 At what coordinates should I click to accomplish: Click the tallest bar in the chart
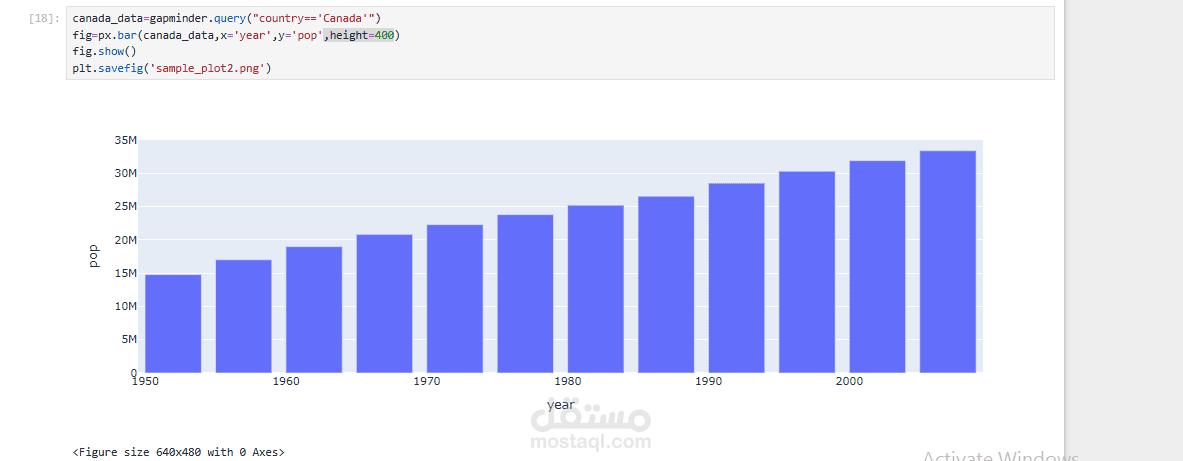tap(948, 262)
